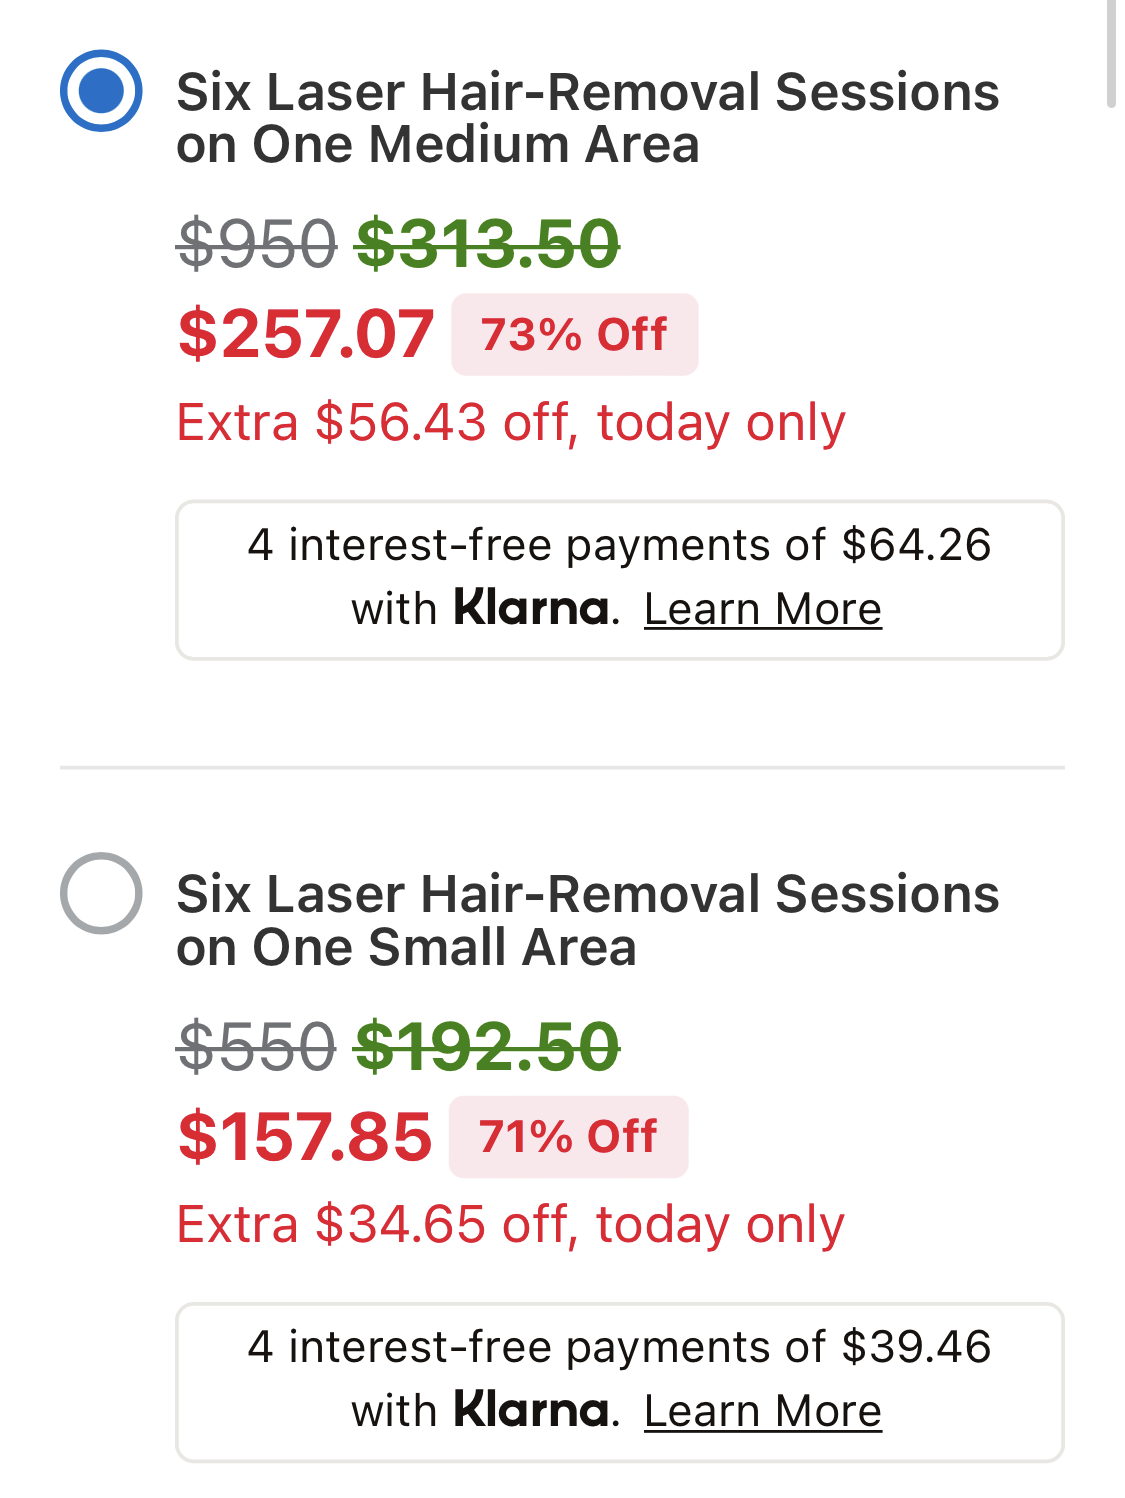Click the Extra $34.65 off today only text

[510, 1224]
